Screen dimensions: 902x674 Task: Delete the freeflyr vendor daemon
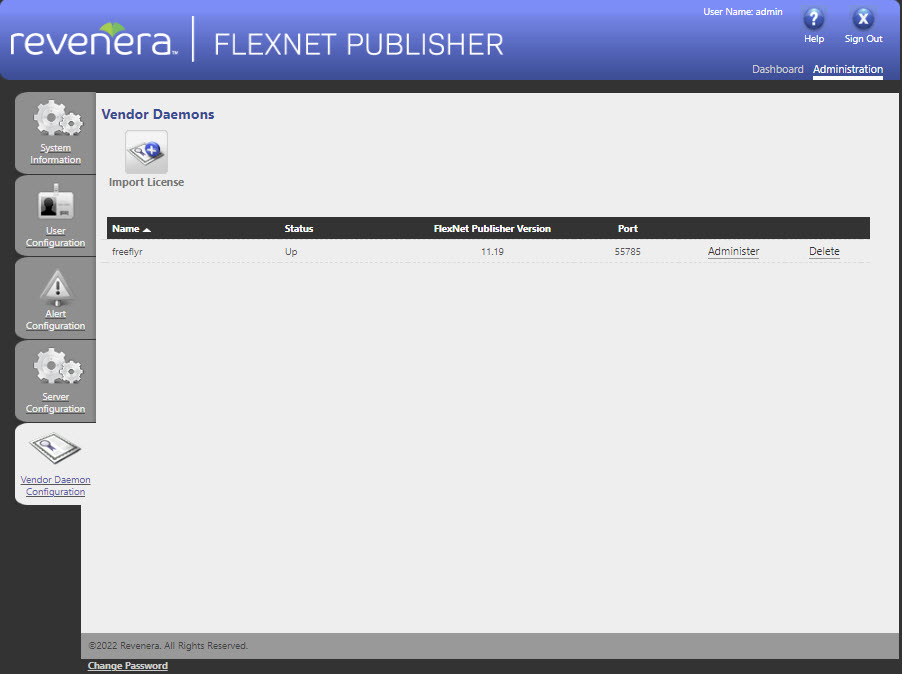[824, 251]
